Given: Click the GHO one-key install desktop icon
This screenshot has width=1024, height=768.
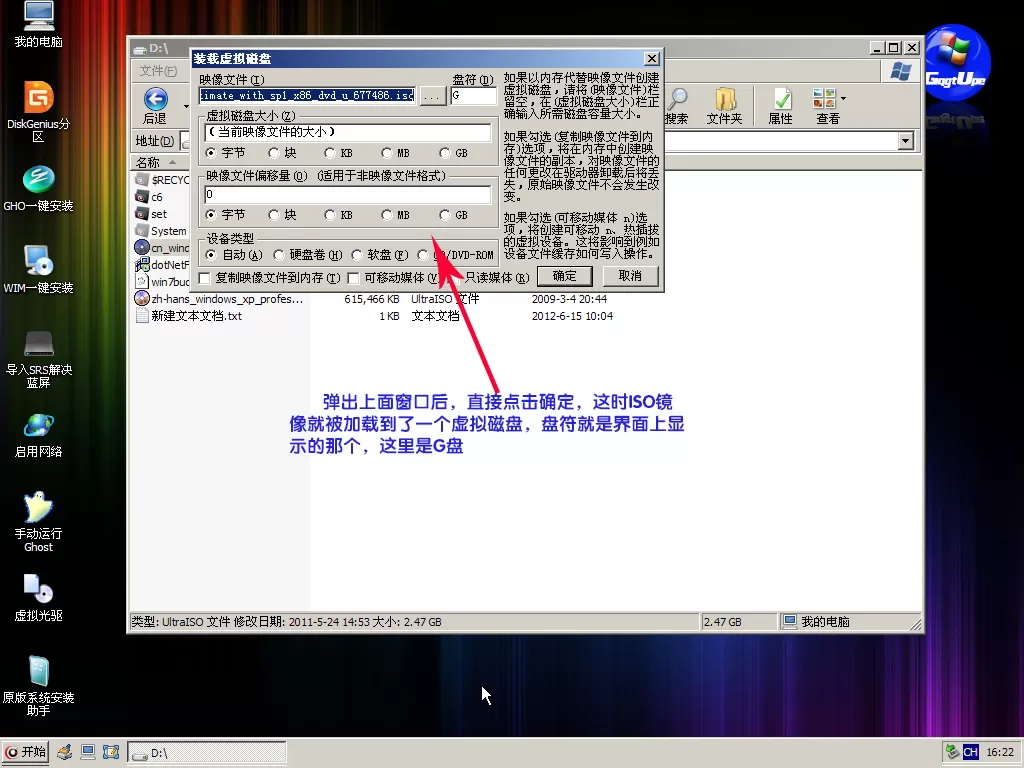Looking at the screenshot, I should coord(38,181).
